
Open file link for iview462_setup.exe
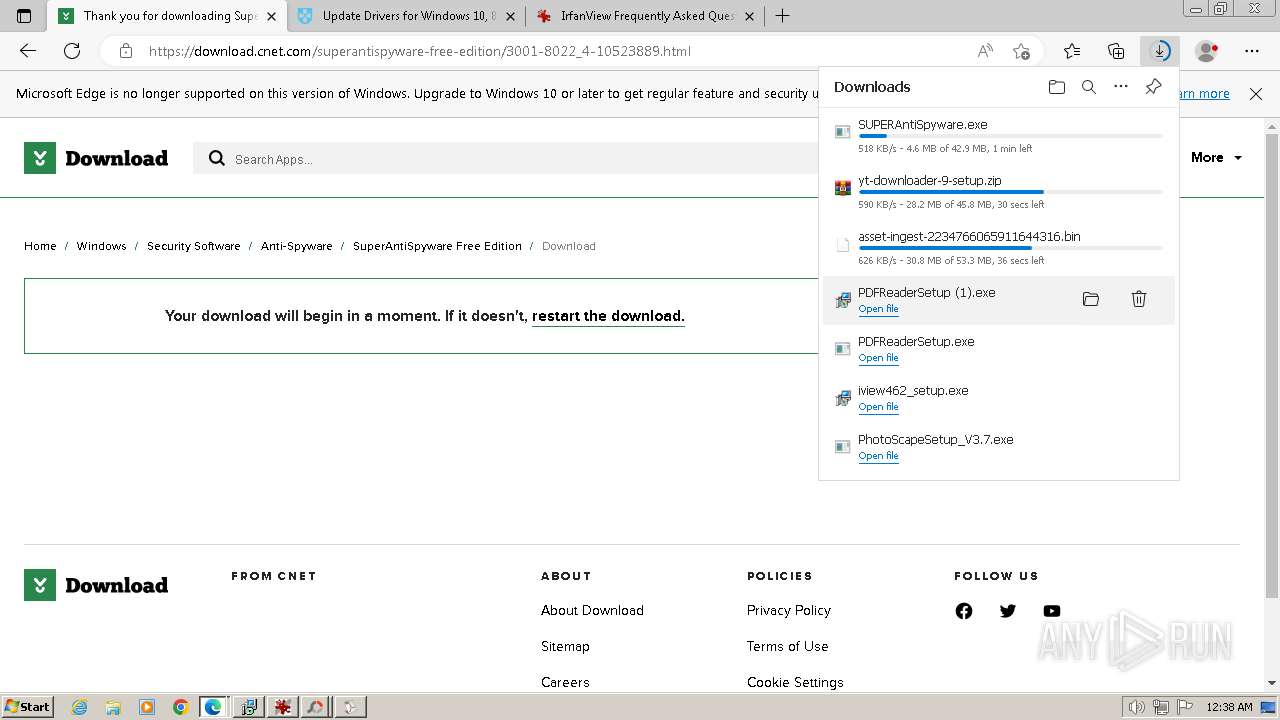[x=878, y=407]
